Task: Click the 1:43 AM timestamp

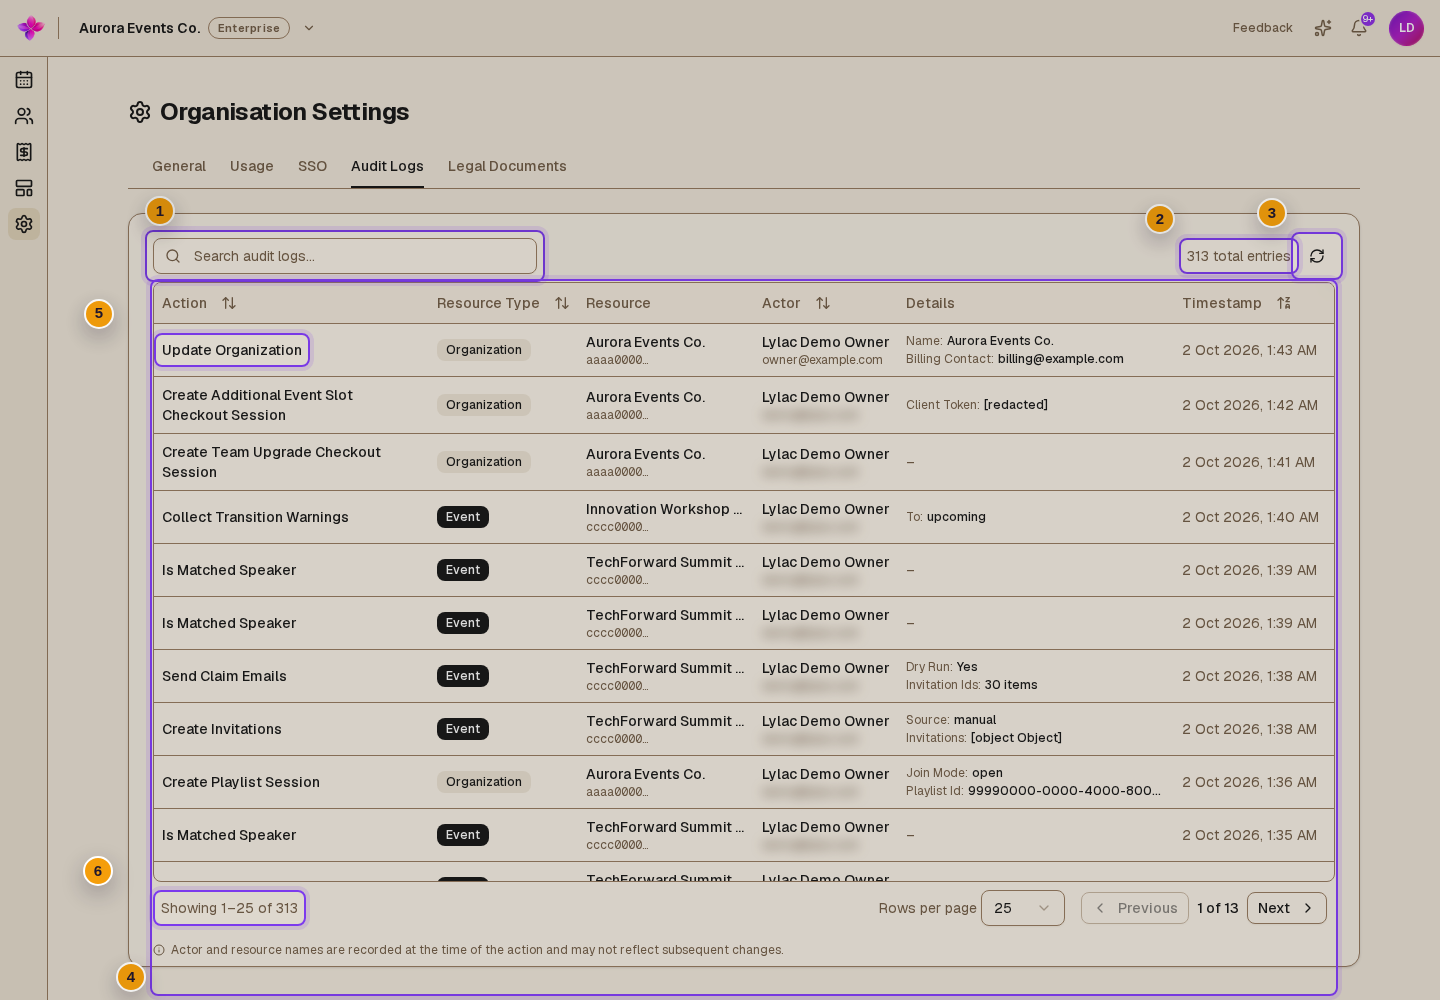Action: (1249, 350)
